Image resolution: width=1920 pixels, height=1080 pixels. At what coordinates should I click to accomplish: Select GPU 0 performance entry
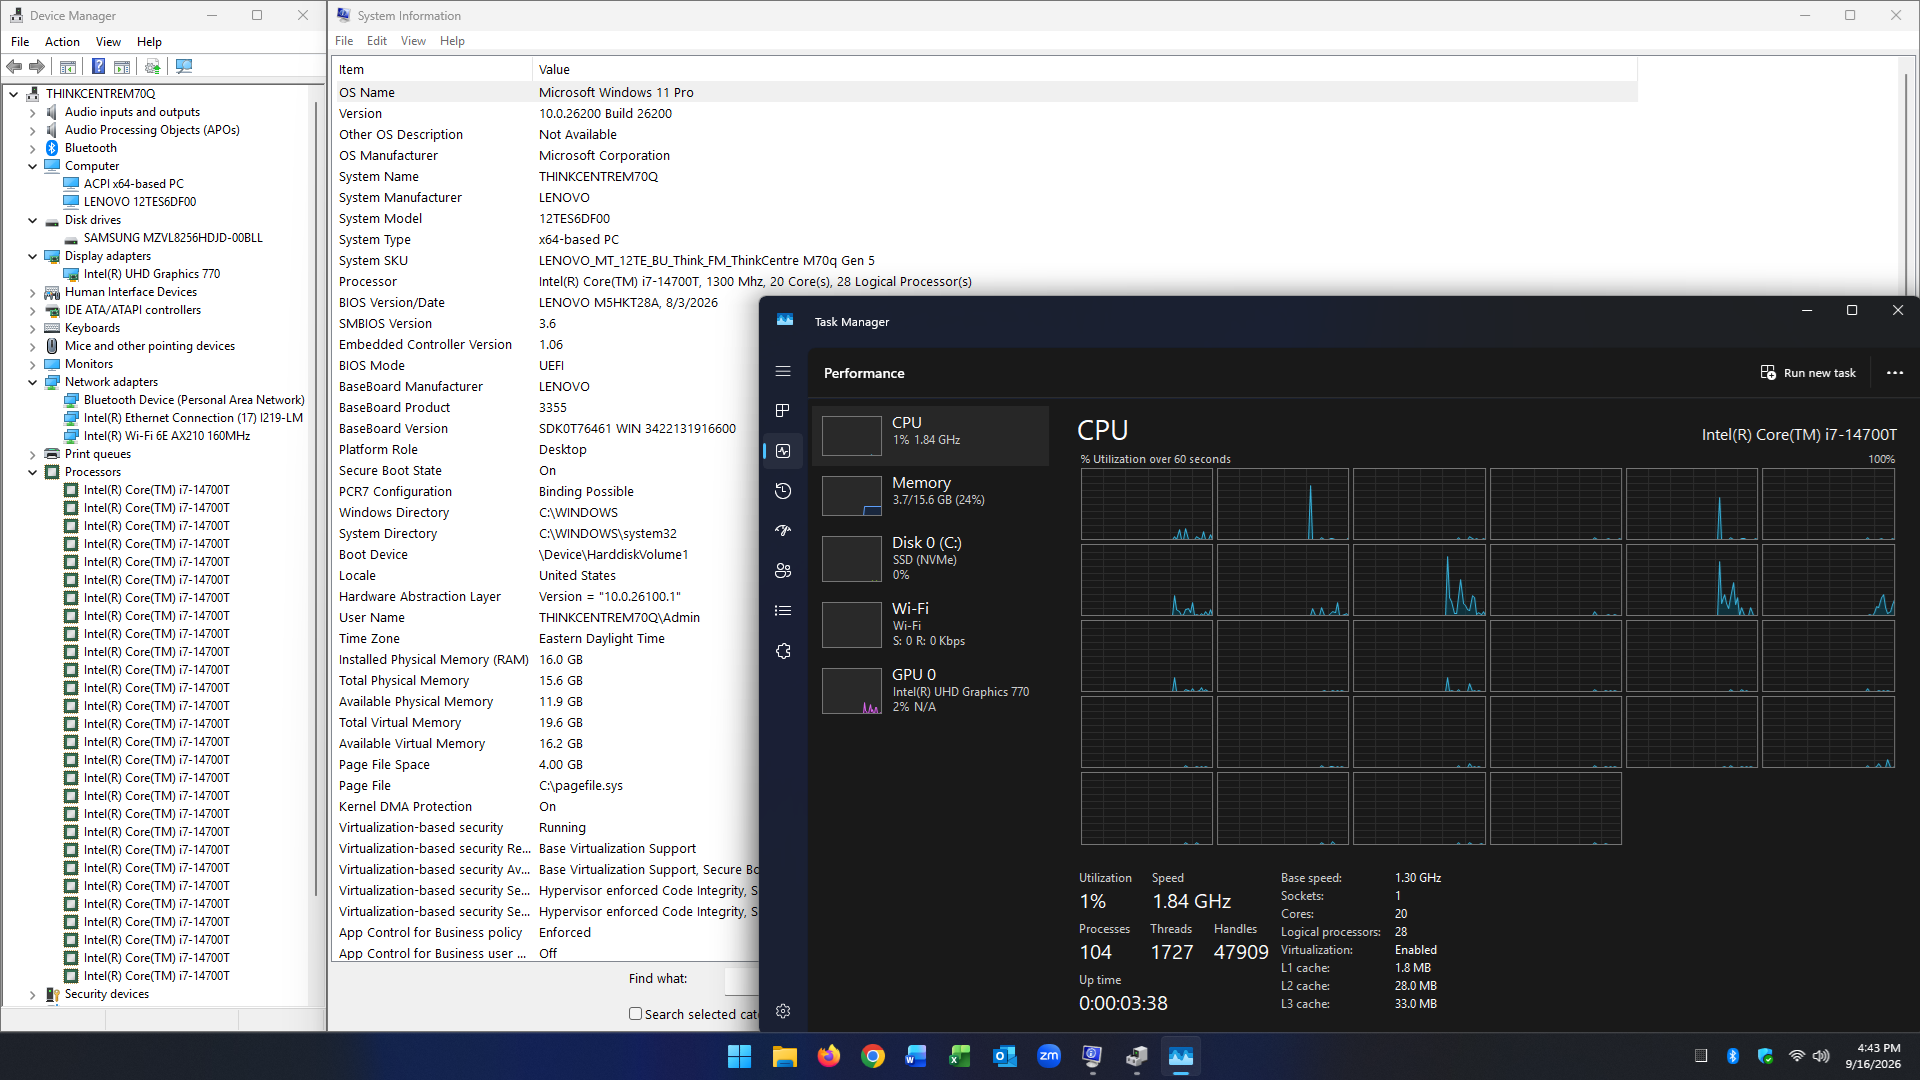click(x=931, y=690)
